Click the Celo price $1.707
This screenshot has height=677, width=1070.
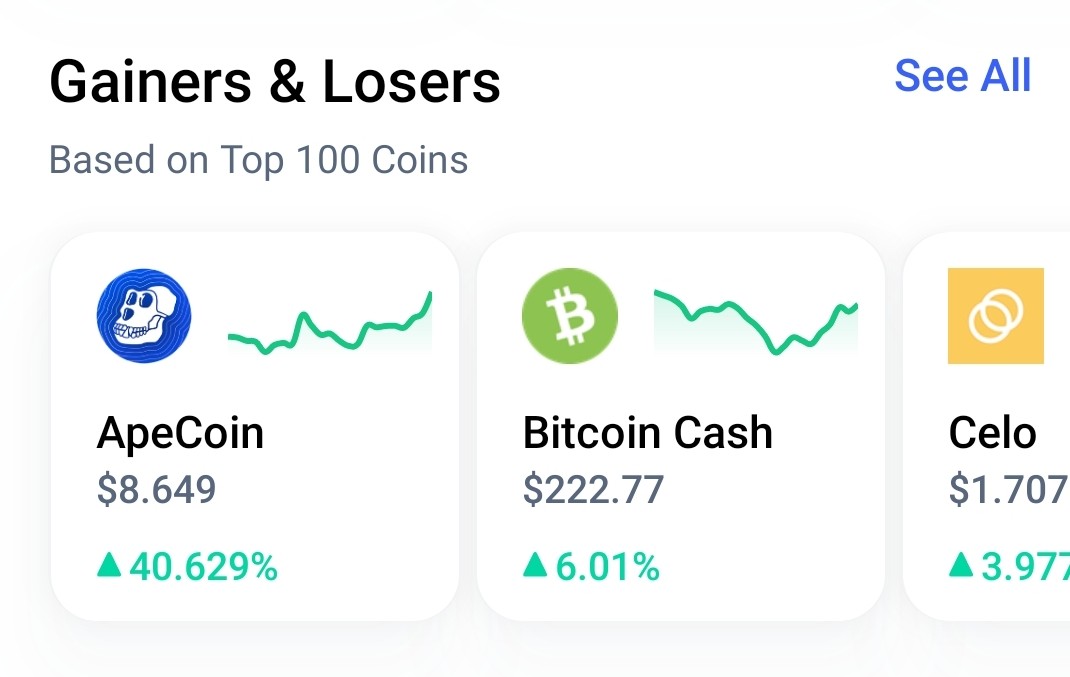pyautogui.click(x=1009, y=489)
